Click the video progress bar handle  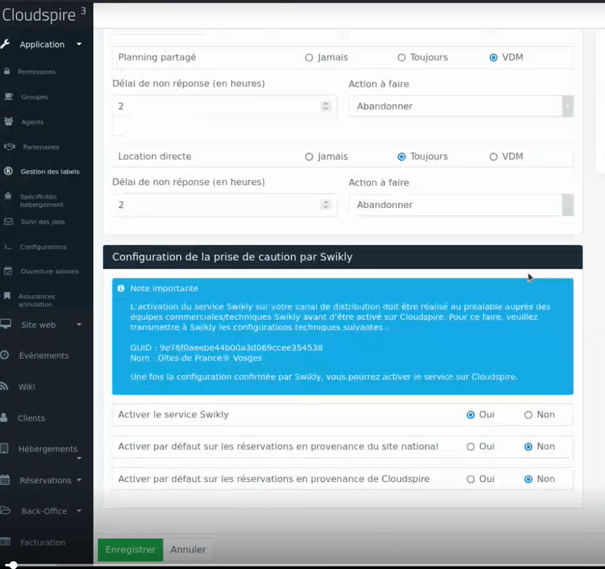click(x=13, y=565)
